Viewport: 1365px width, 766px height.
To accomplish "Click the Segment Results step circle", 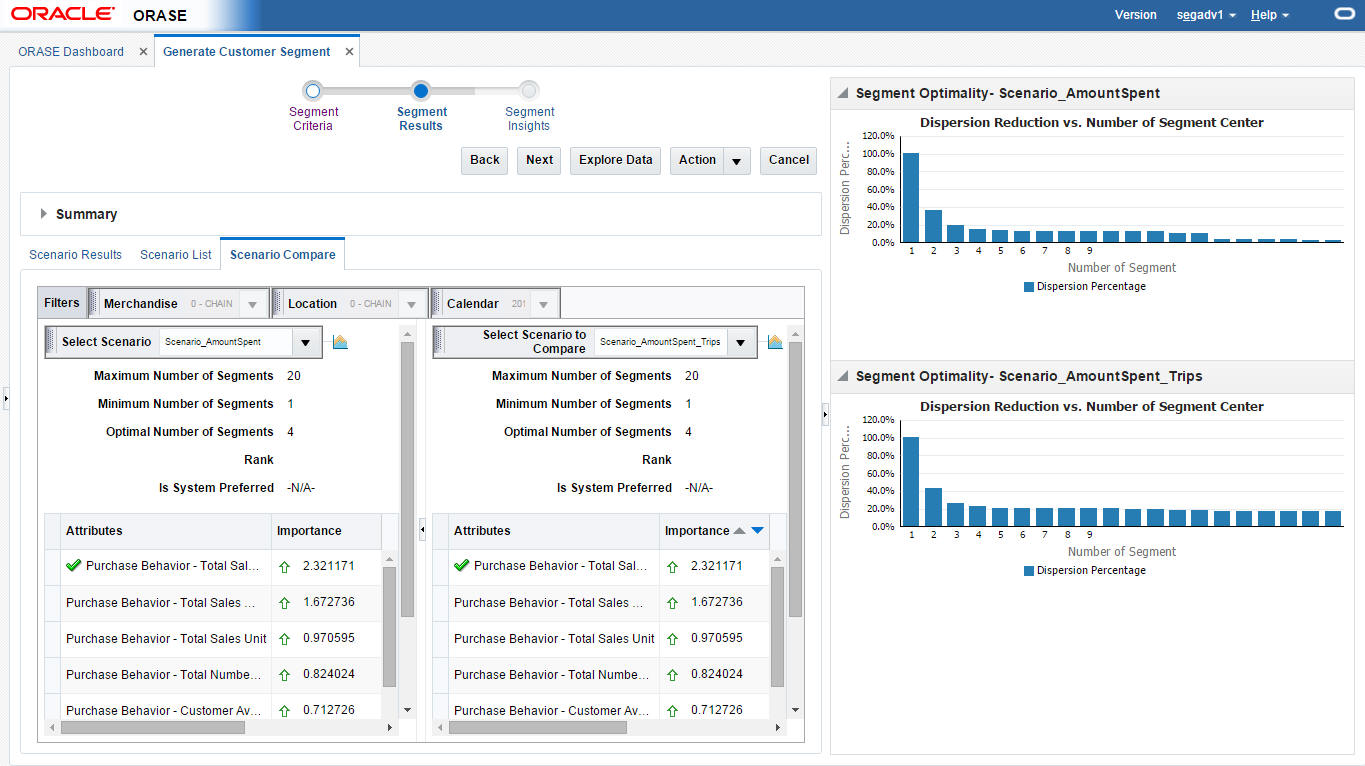I will [421, 91].
